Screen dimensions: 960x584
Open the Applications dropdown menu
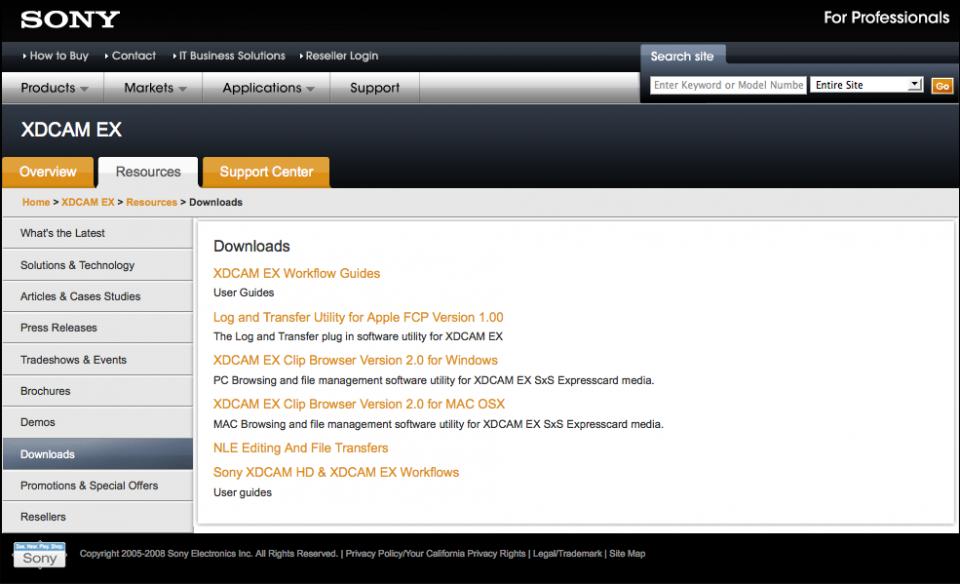point(268,88)
